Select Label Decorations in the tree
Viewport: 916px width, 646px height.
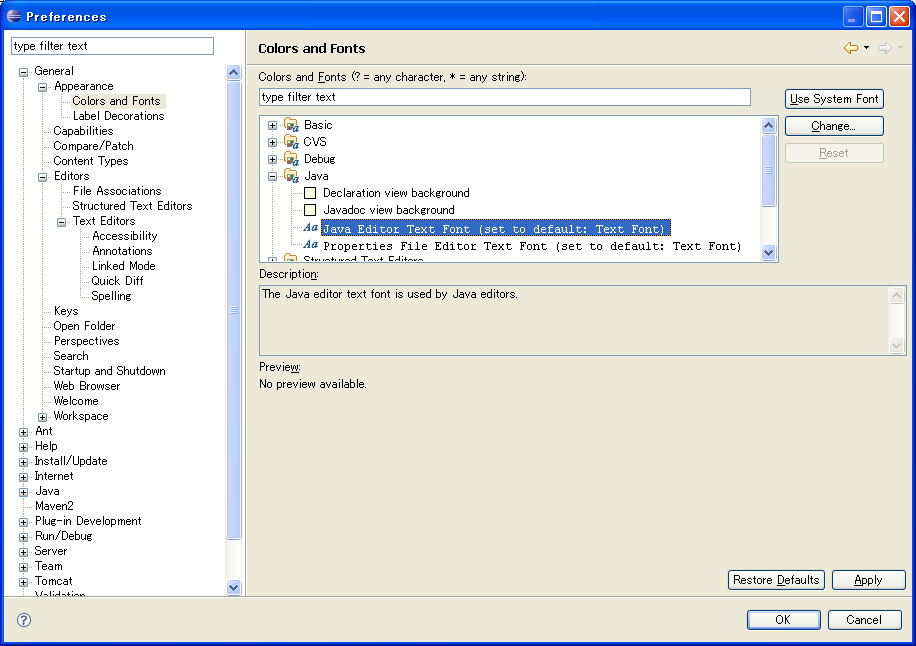coord(118,116)
